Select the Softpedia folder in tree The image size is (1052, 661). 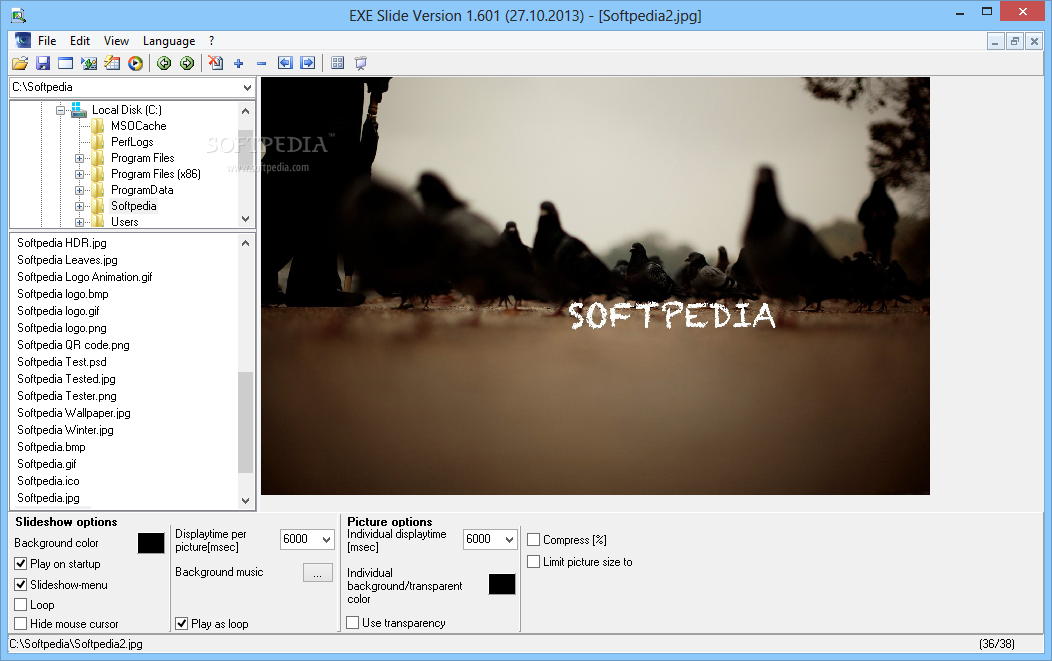(134, 206)
